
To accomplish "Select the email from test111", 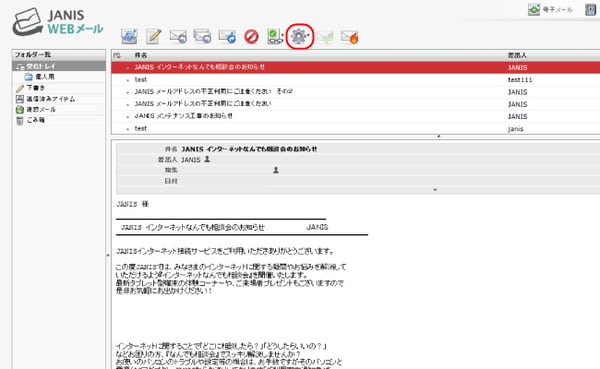I will coord(356,80).
